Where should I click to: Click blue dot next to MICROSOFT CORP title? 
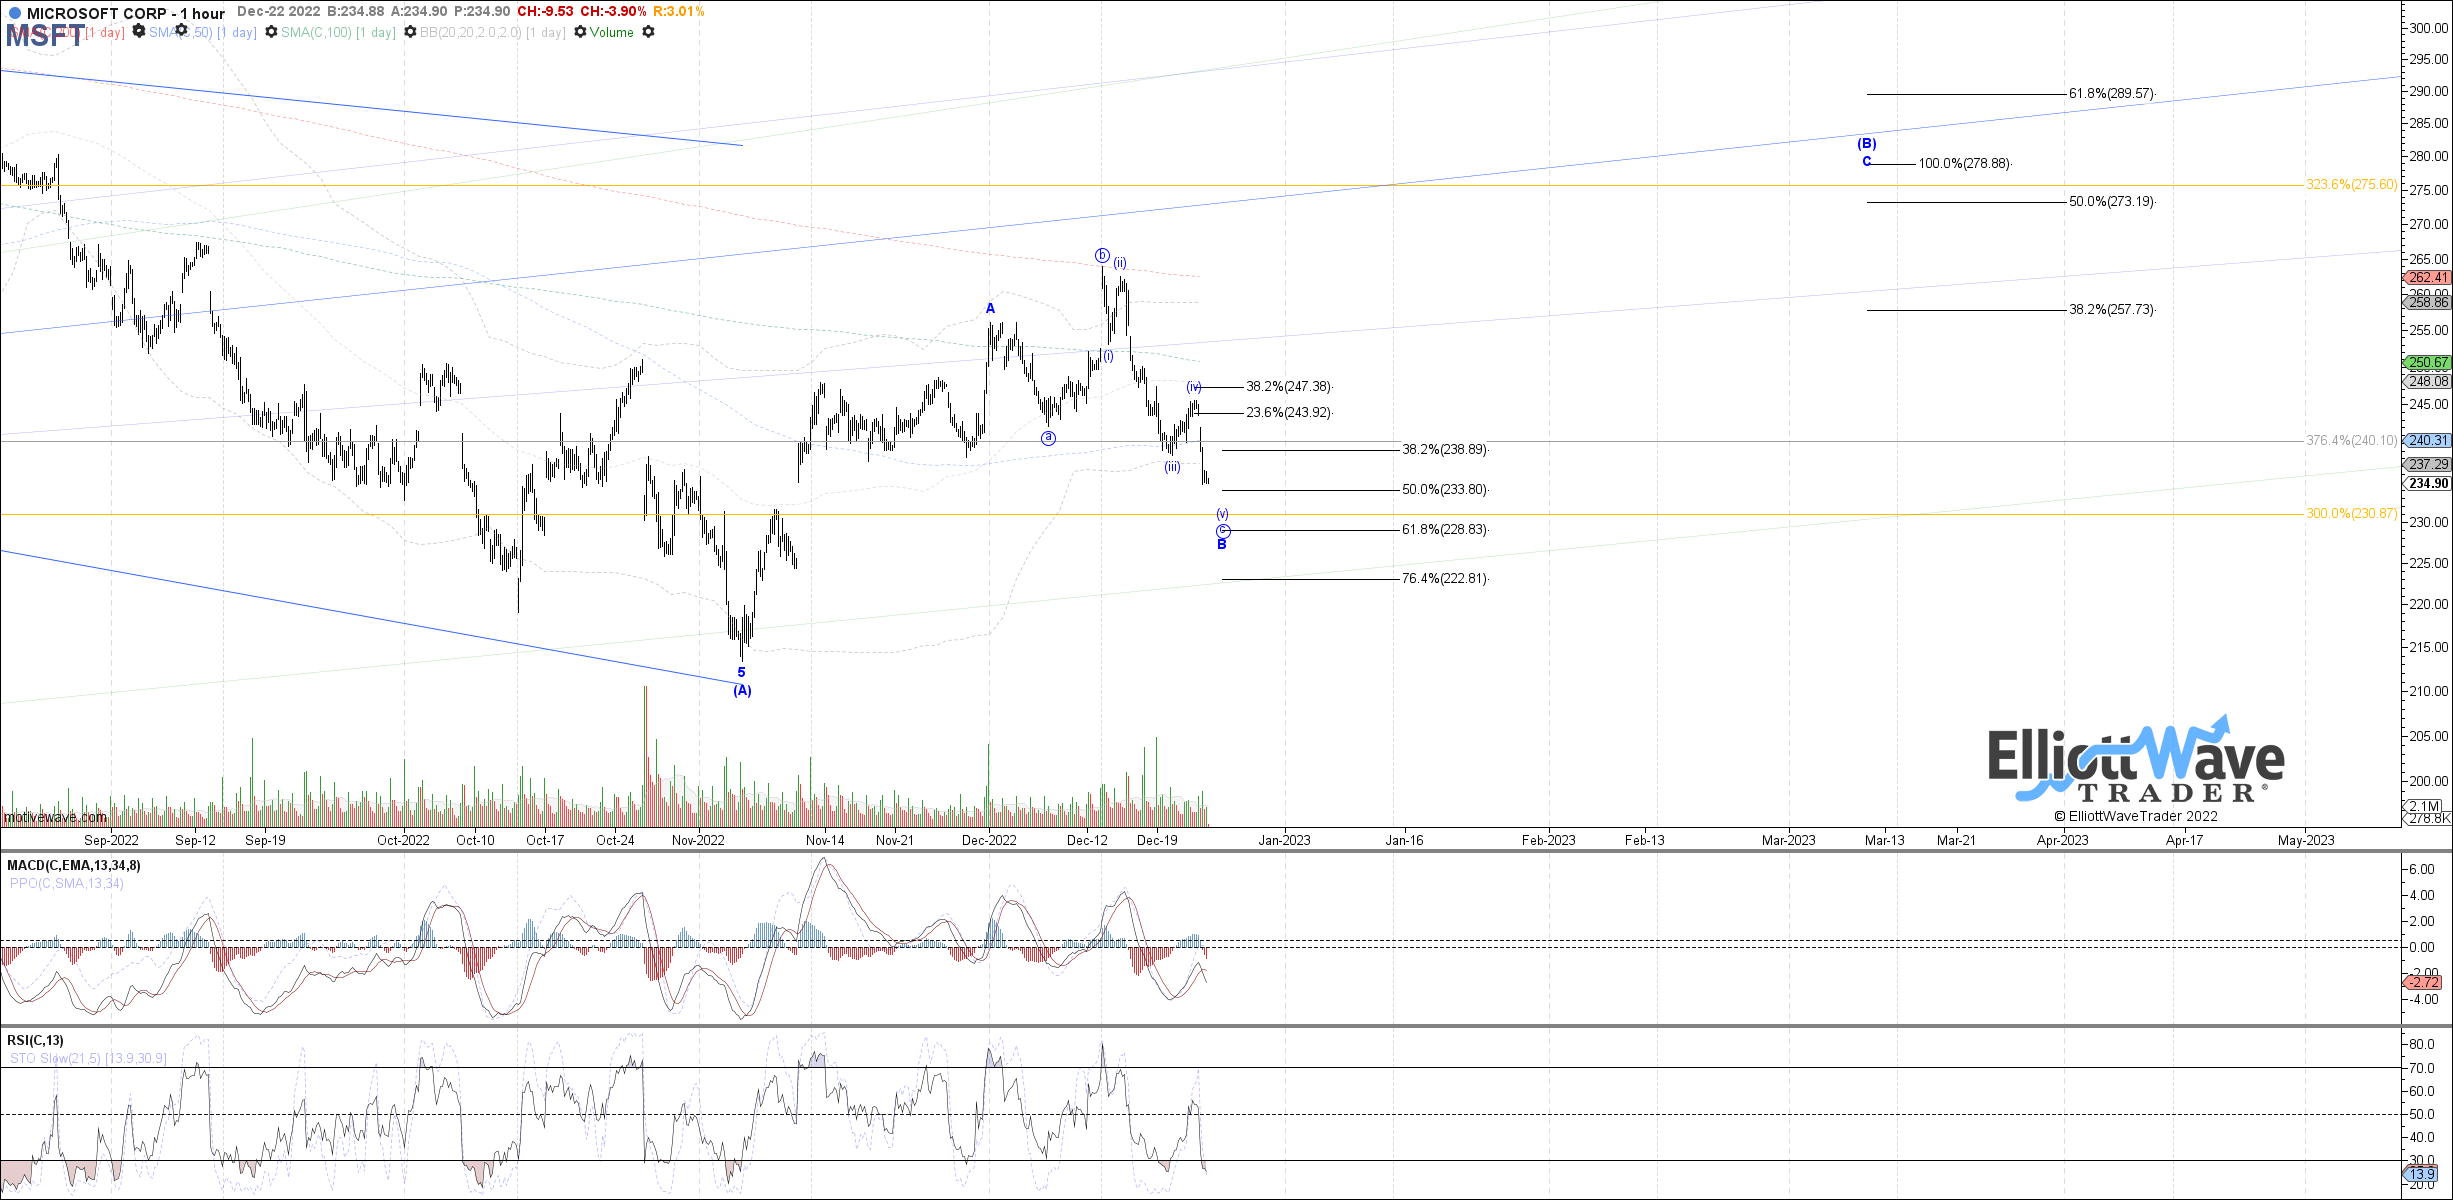pyautogui.click(x=14, y=13)
